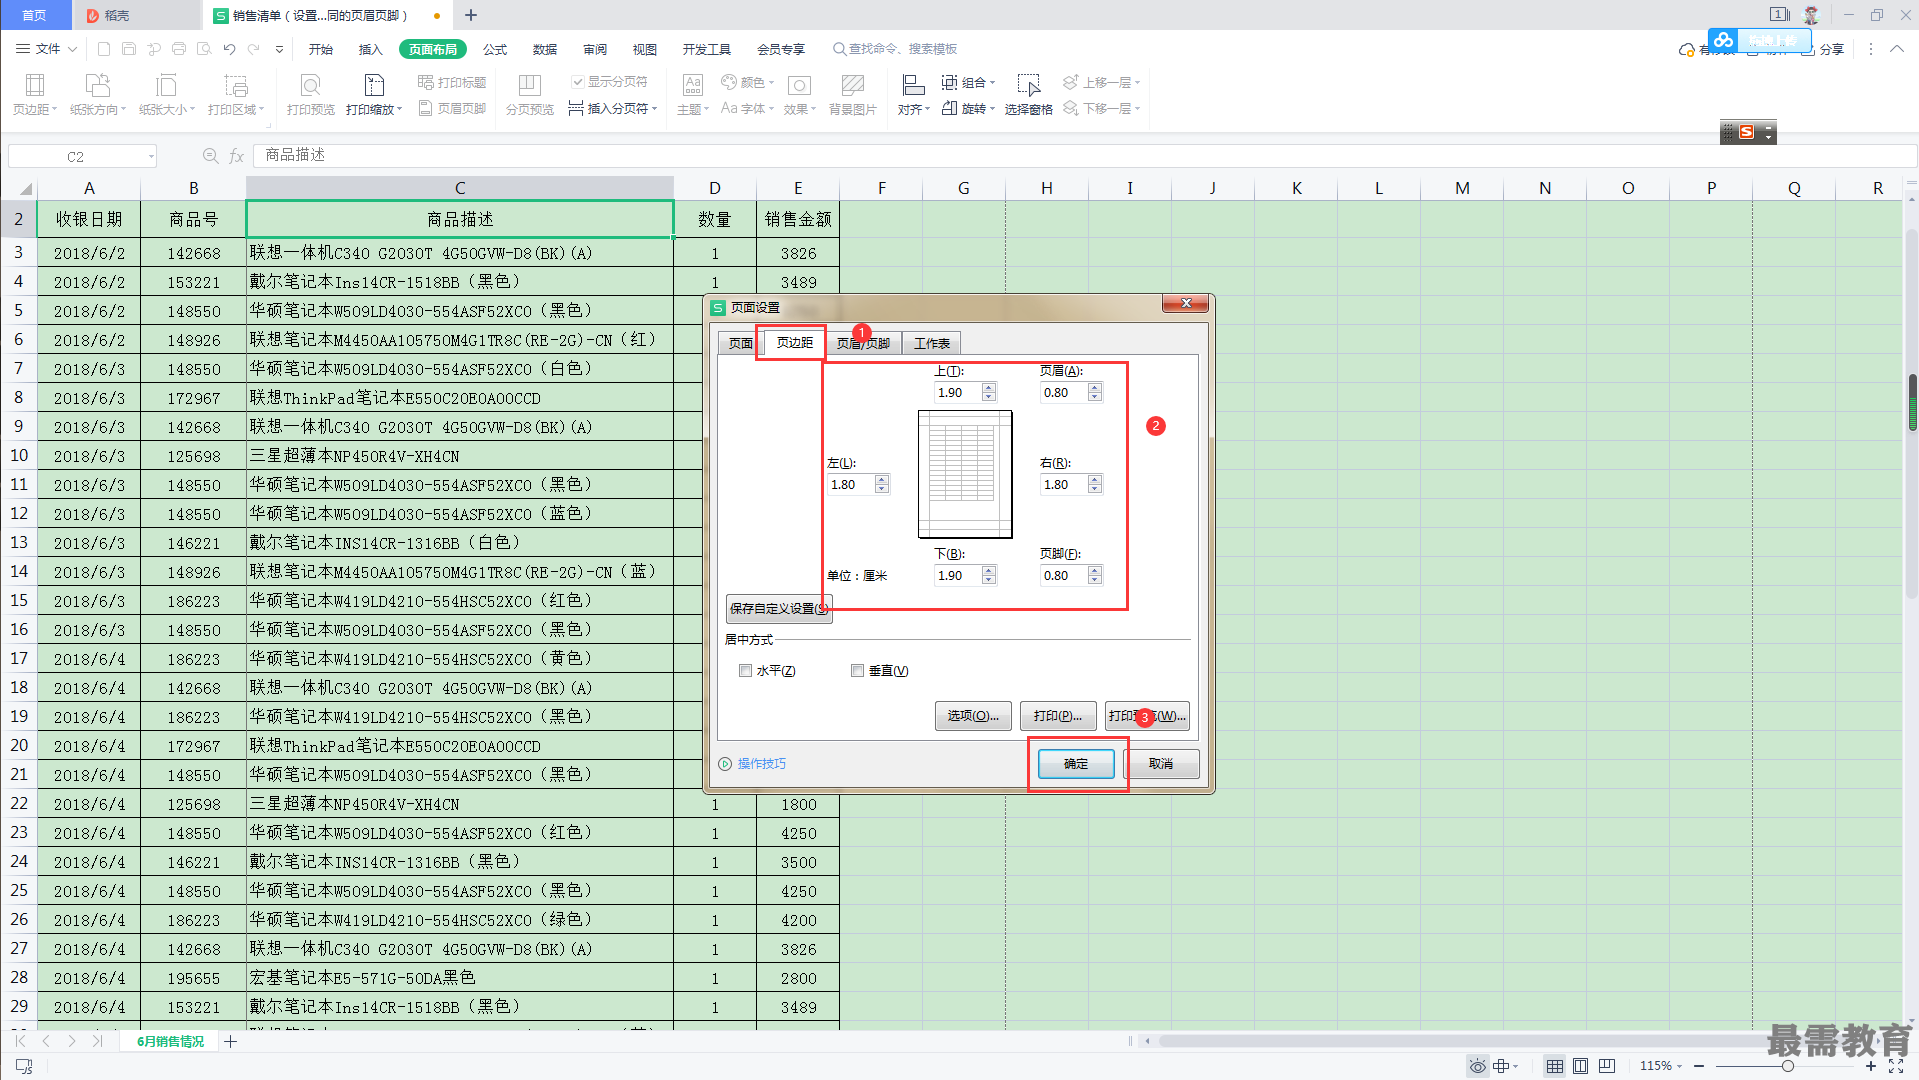Open the 页边距 margins tool in the ribbon
1919x1080 pixels.
click(x=35, y=94)
